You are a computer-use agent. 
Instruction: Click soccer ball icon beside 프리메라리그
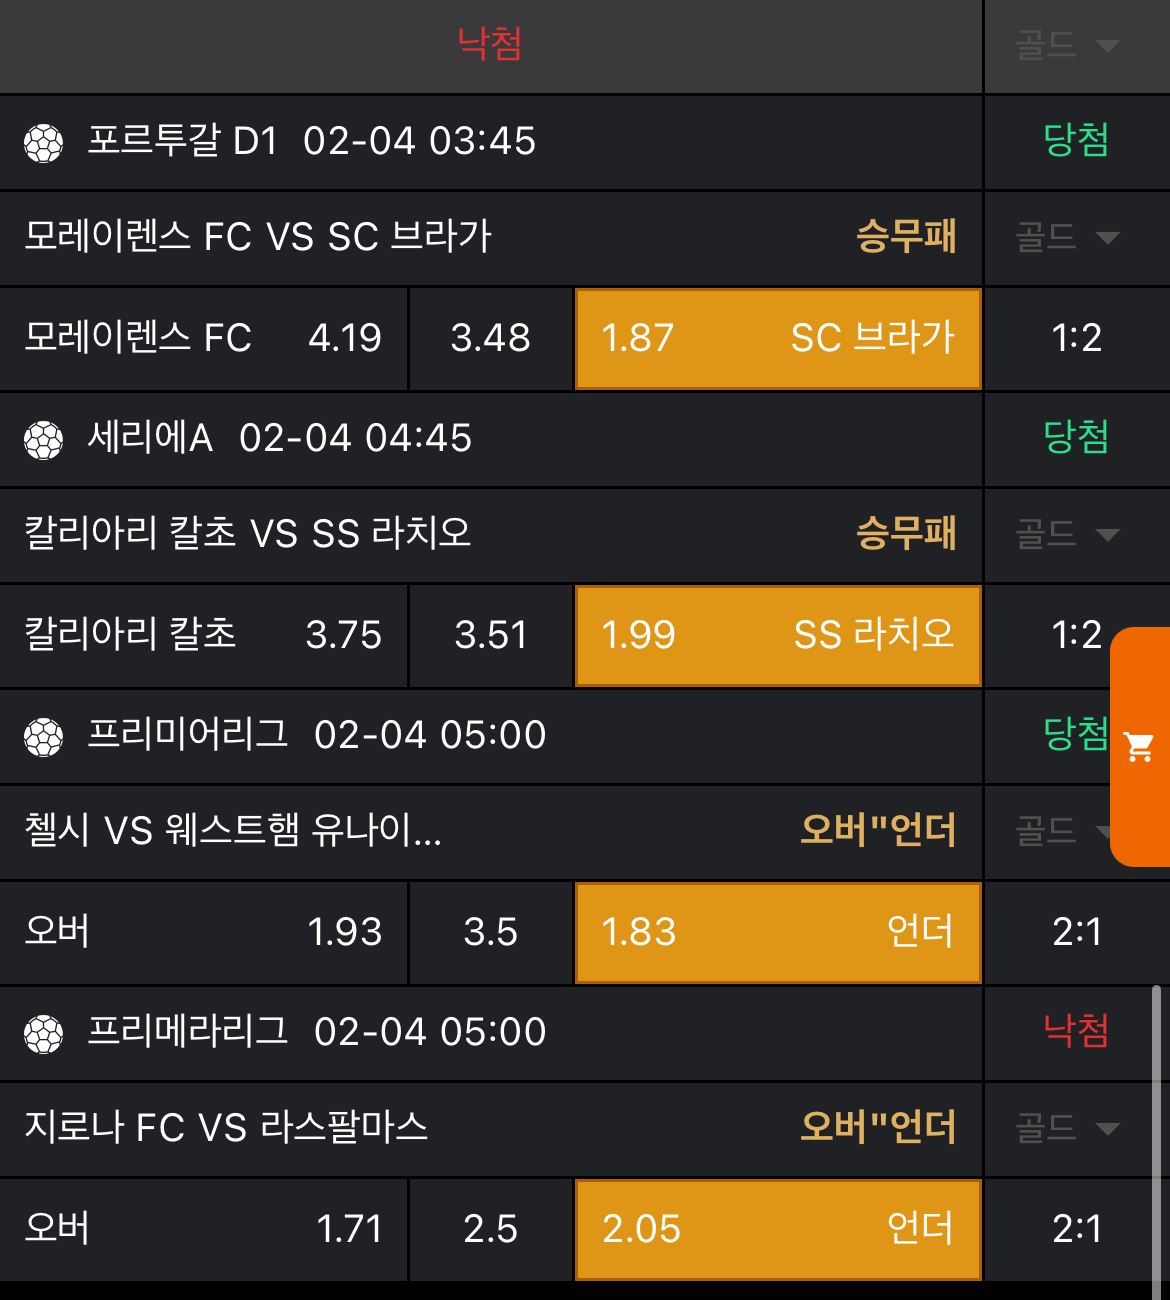(x=44, y=1034)
